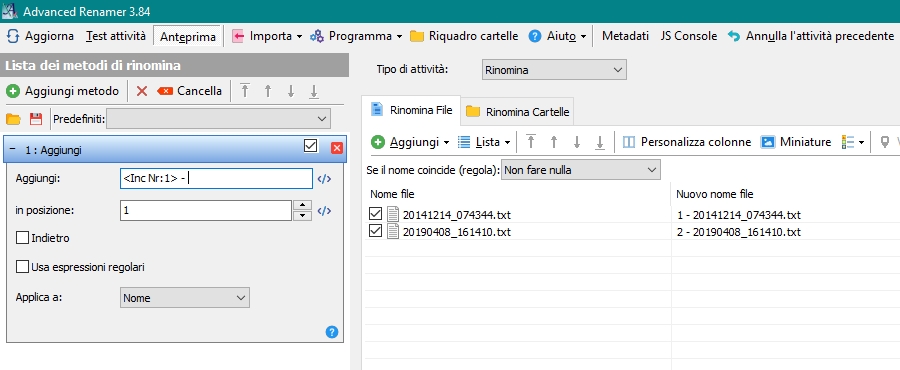Click the in posizione input field
900x370 pixels.
pos(206,211)
